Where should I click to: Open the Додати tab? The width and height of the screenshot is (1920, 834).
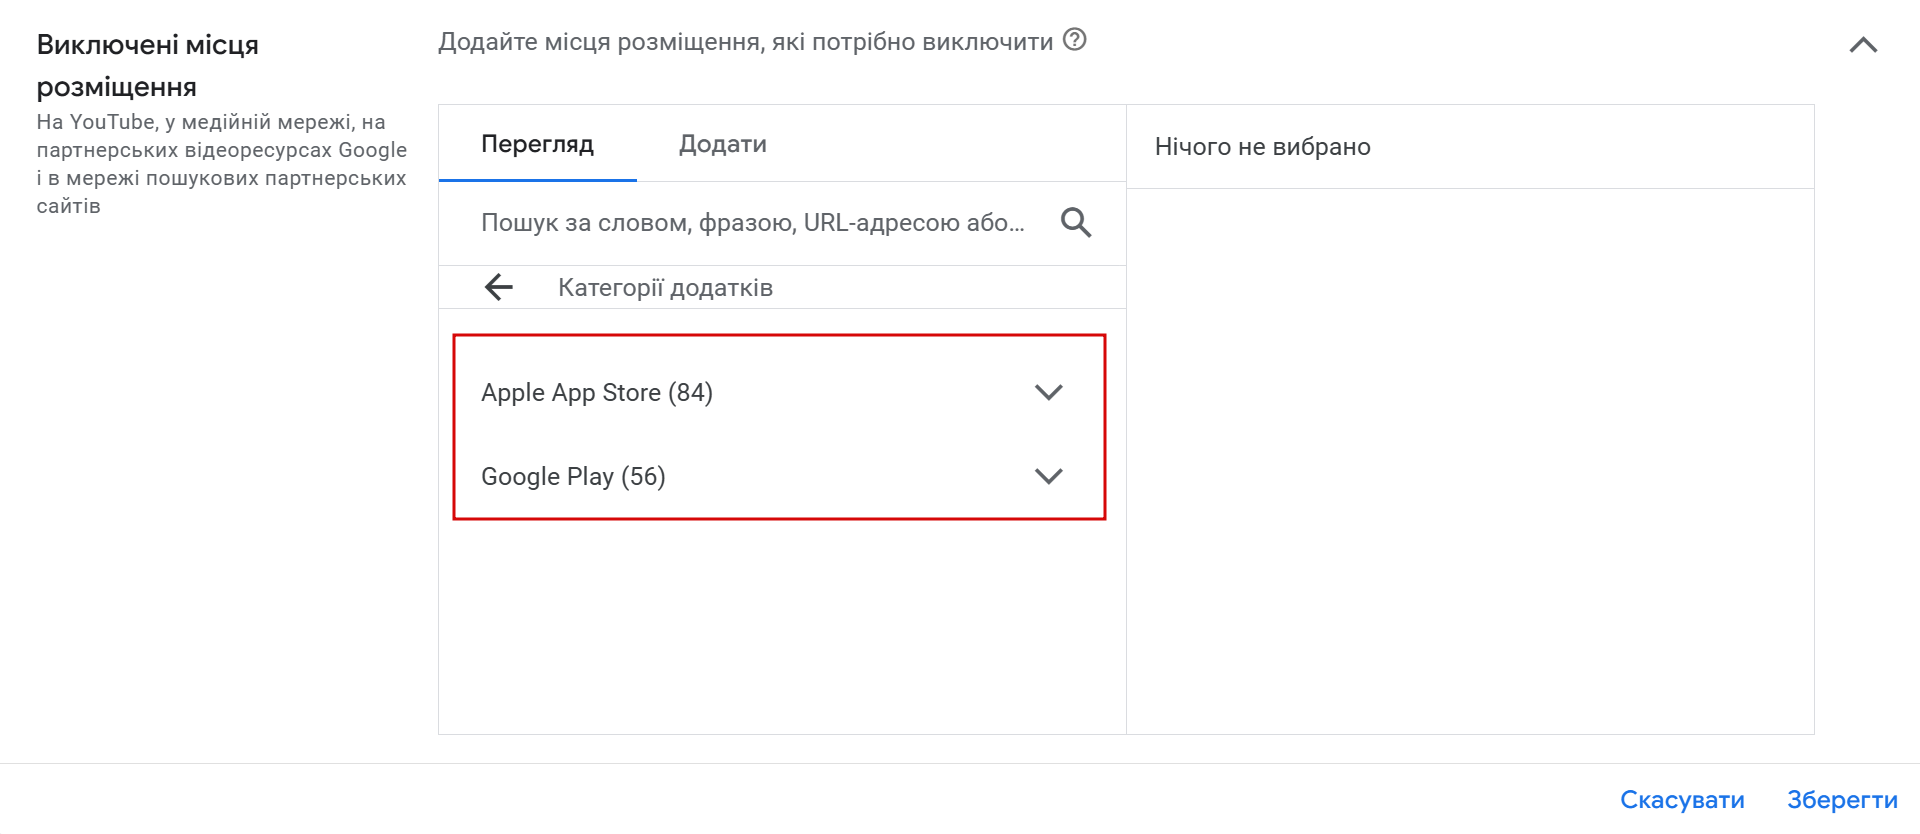pos(722,144)
